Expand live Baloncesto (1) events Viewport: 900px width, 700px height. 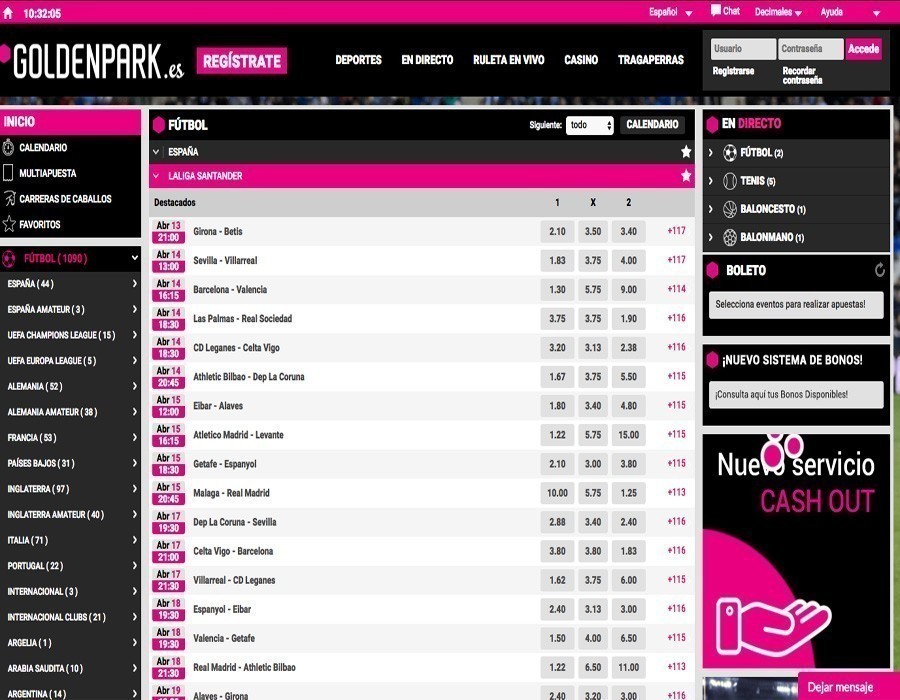711,209
